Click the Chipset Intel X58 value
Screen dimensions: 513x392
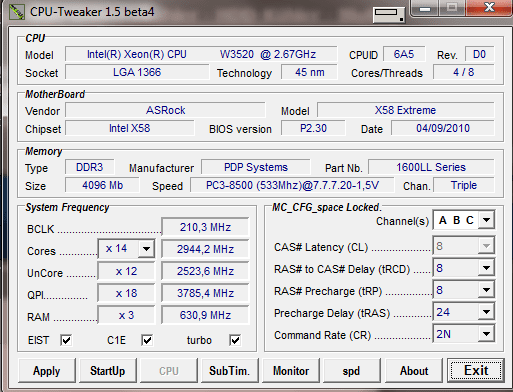tap(130, 128)
